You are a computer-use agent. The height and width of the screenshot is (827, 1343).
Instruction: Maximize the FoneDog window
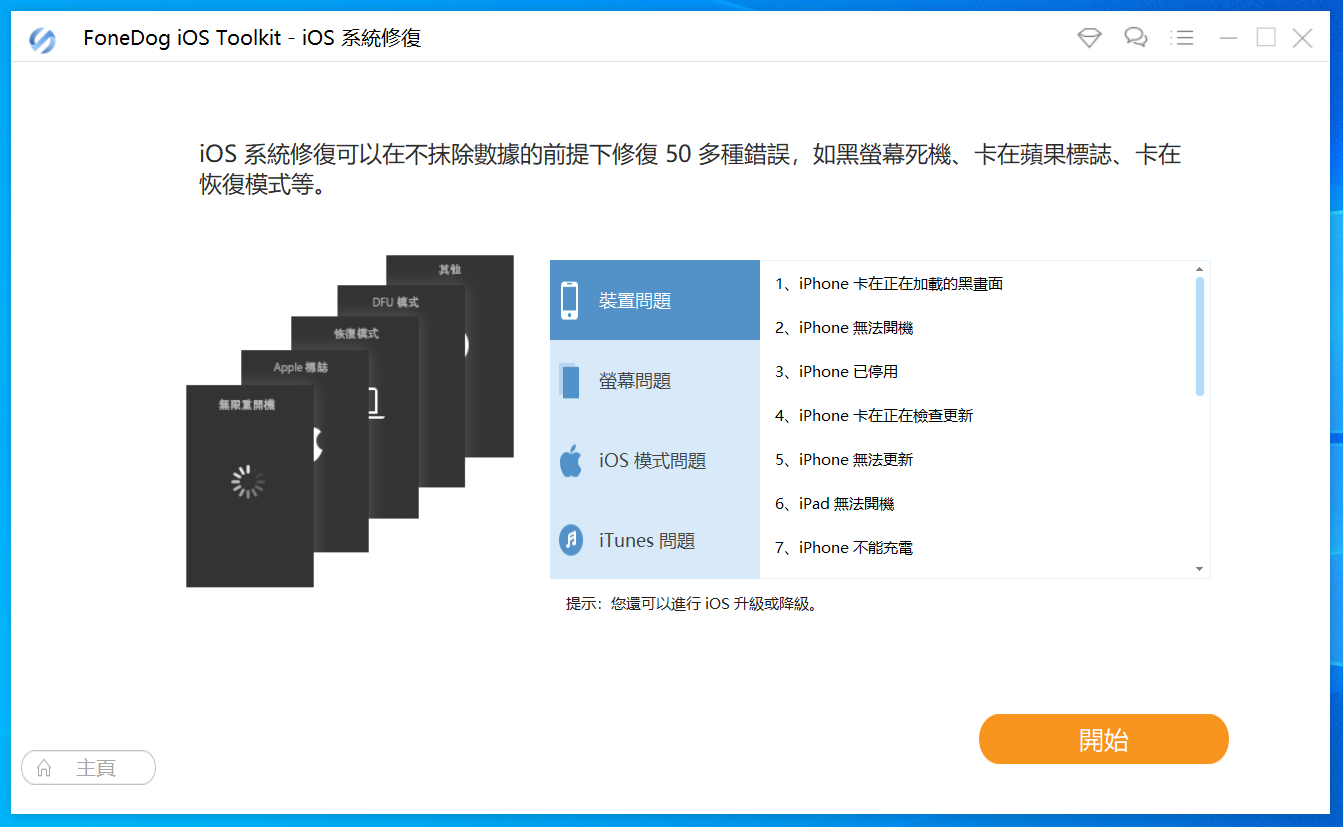pyautogui.click(x=1266, y=38)
